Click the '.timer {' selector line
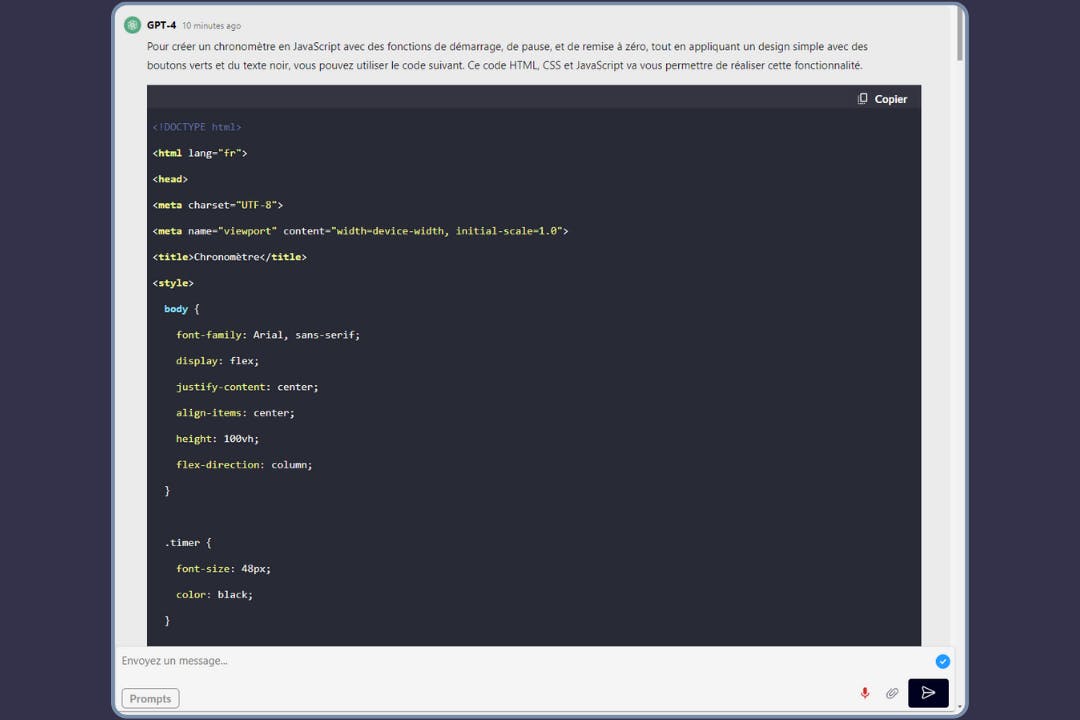The width and height of the screenshot is (1080, 720). [188, 543]
